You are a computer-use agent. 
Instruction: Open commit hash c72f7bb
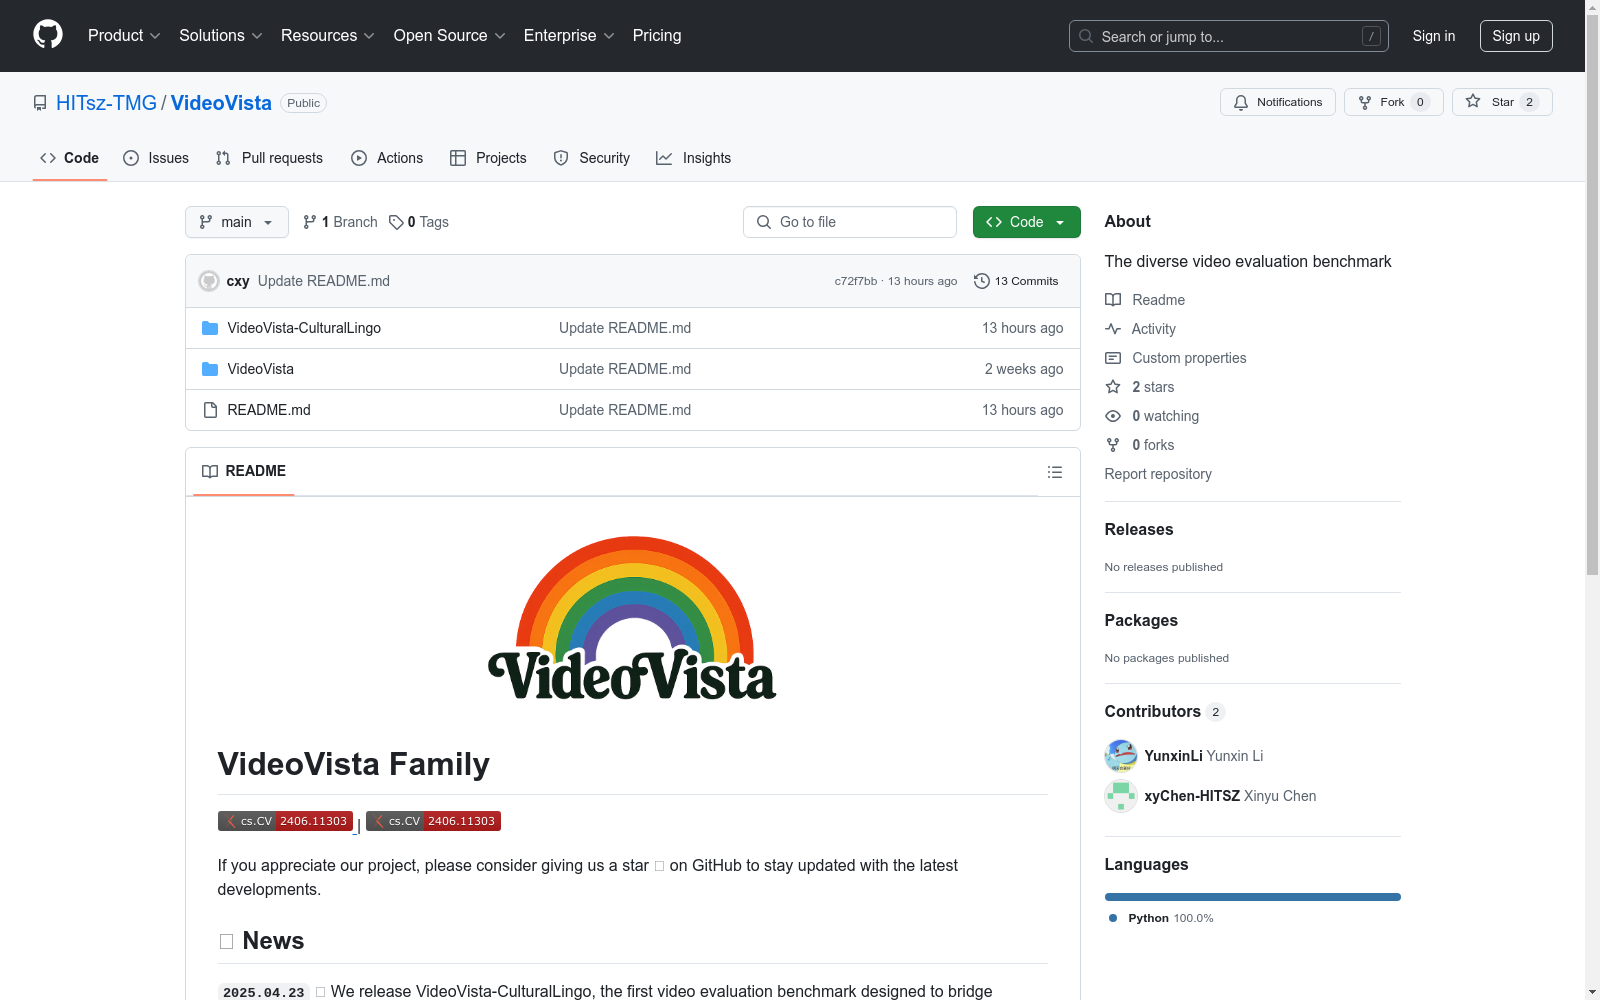click(x=855, y=281)
